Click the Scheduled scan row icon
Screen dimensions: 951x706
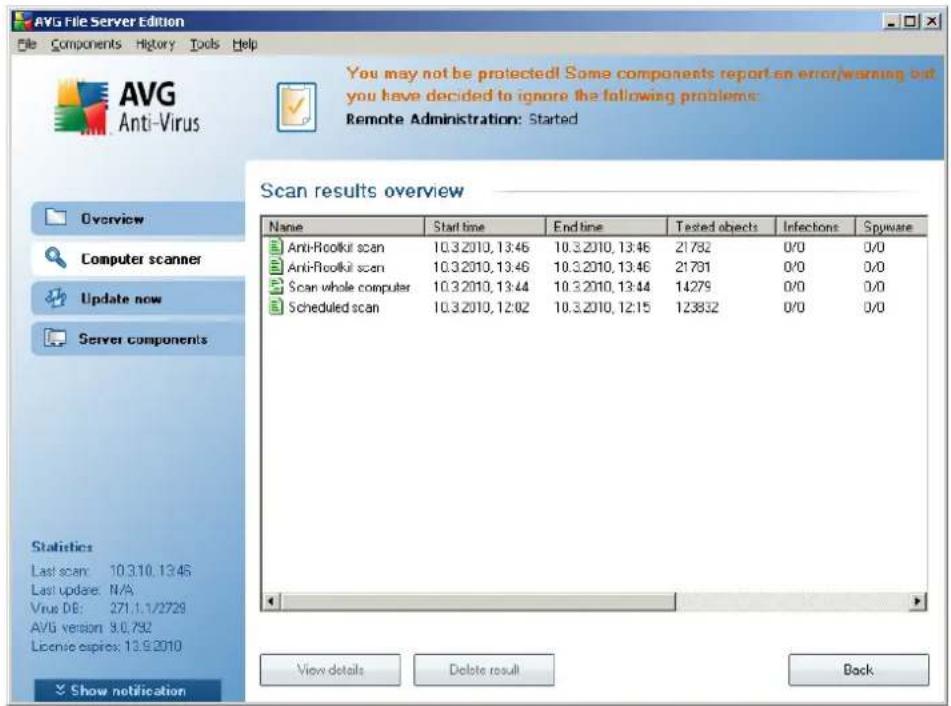(276, 307)
